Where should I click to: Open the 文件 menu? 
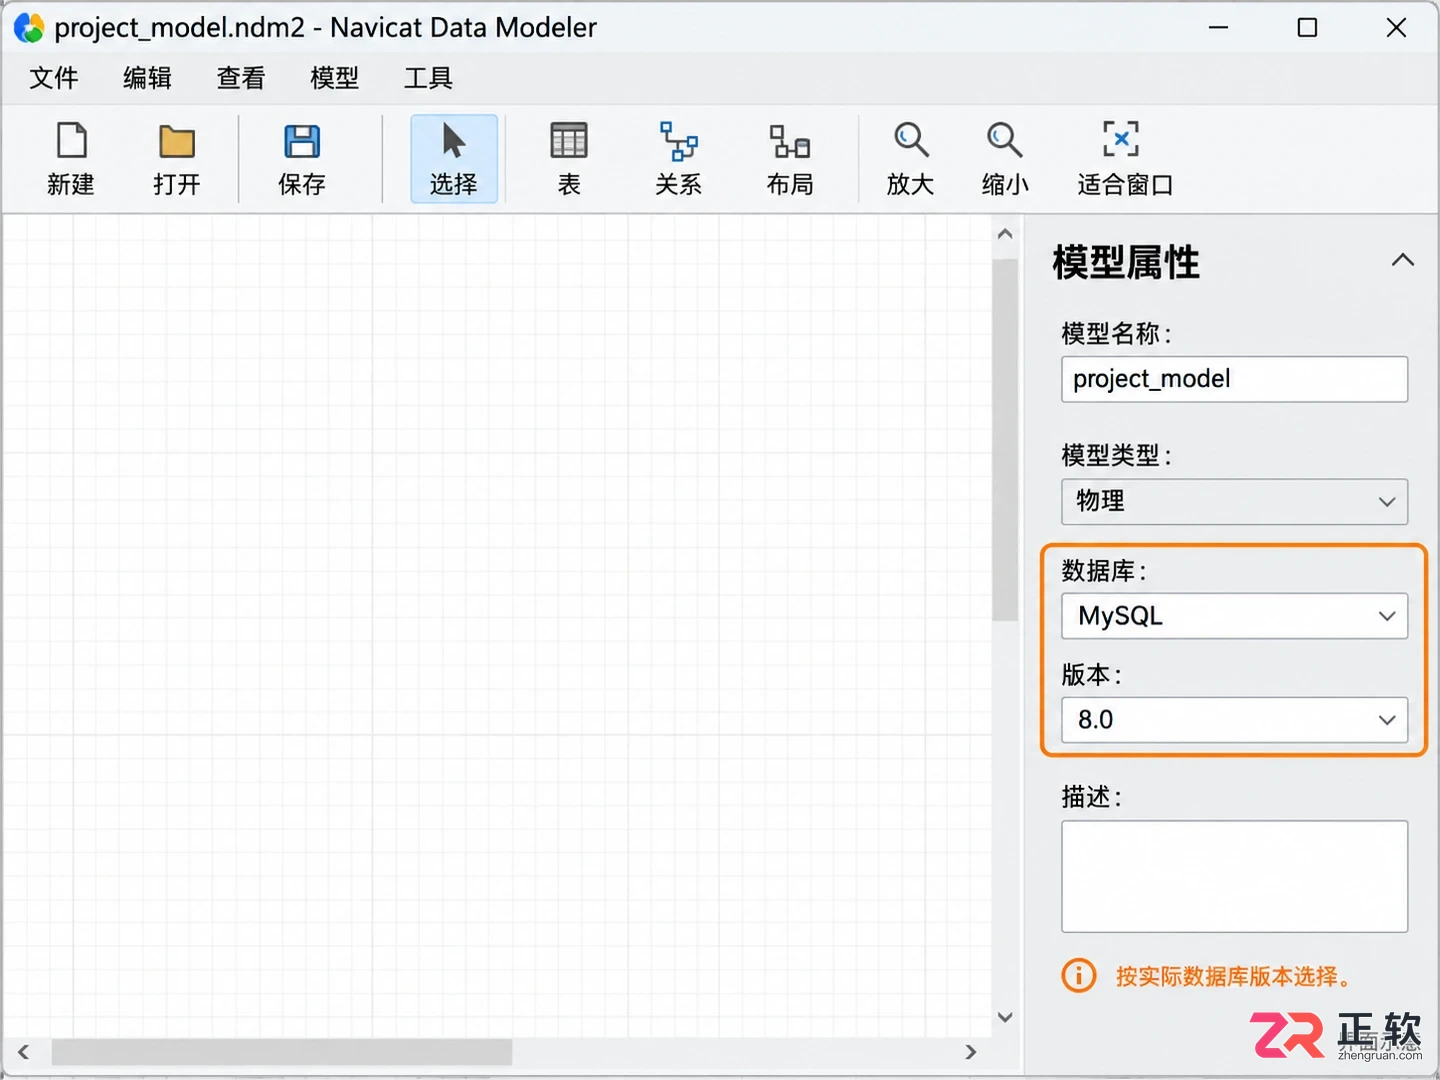point(54,78)
